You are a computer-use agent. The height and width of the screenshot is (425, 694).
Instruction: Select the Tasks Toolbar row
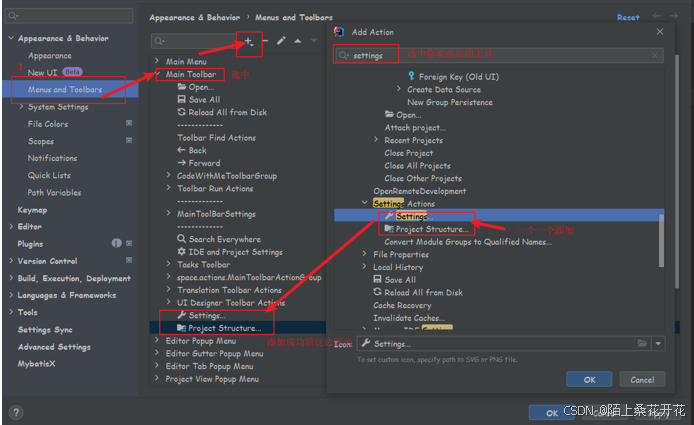tap(204, 265)
